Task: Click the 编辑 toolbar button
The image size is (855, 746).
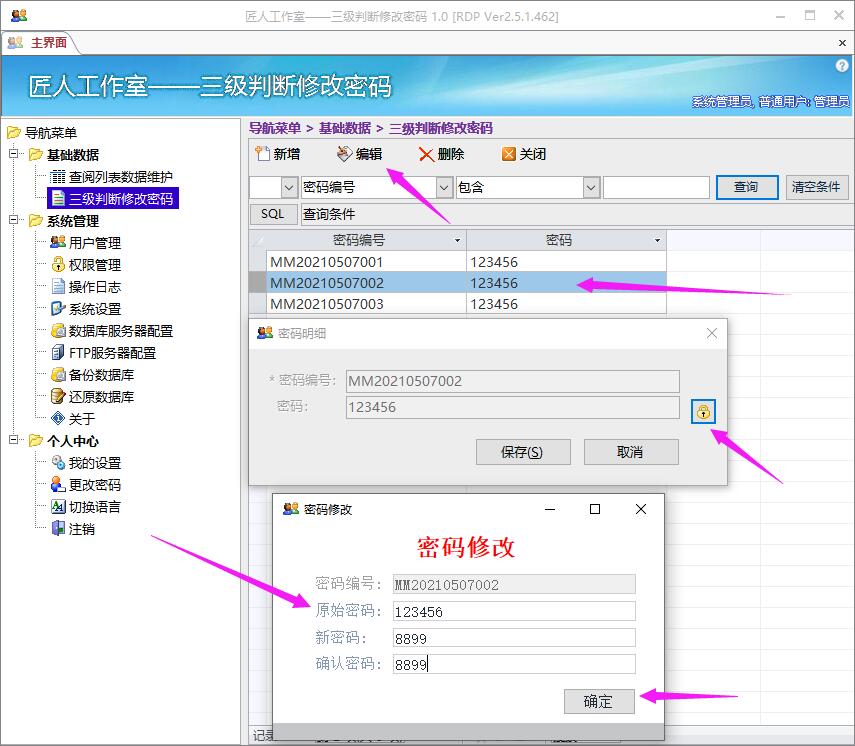Action: (359, 154)
